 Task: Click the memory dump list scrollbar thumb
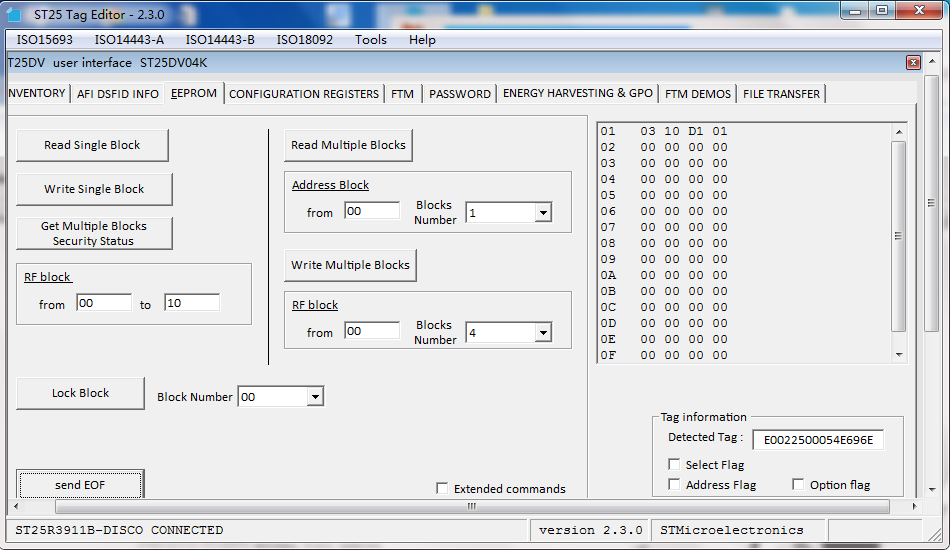(x=899, y=236)
